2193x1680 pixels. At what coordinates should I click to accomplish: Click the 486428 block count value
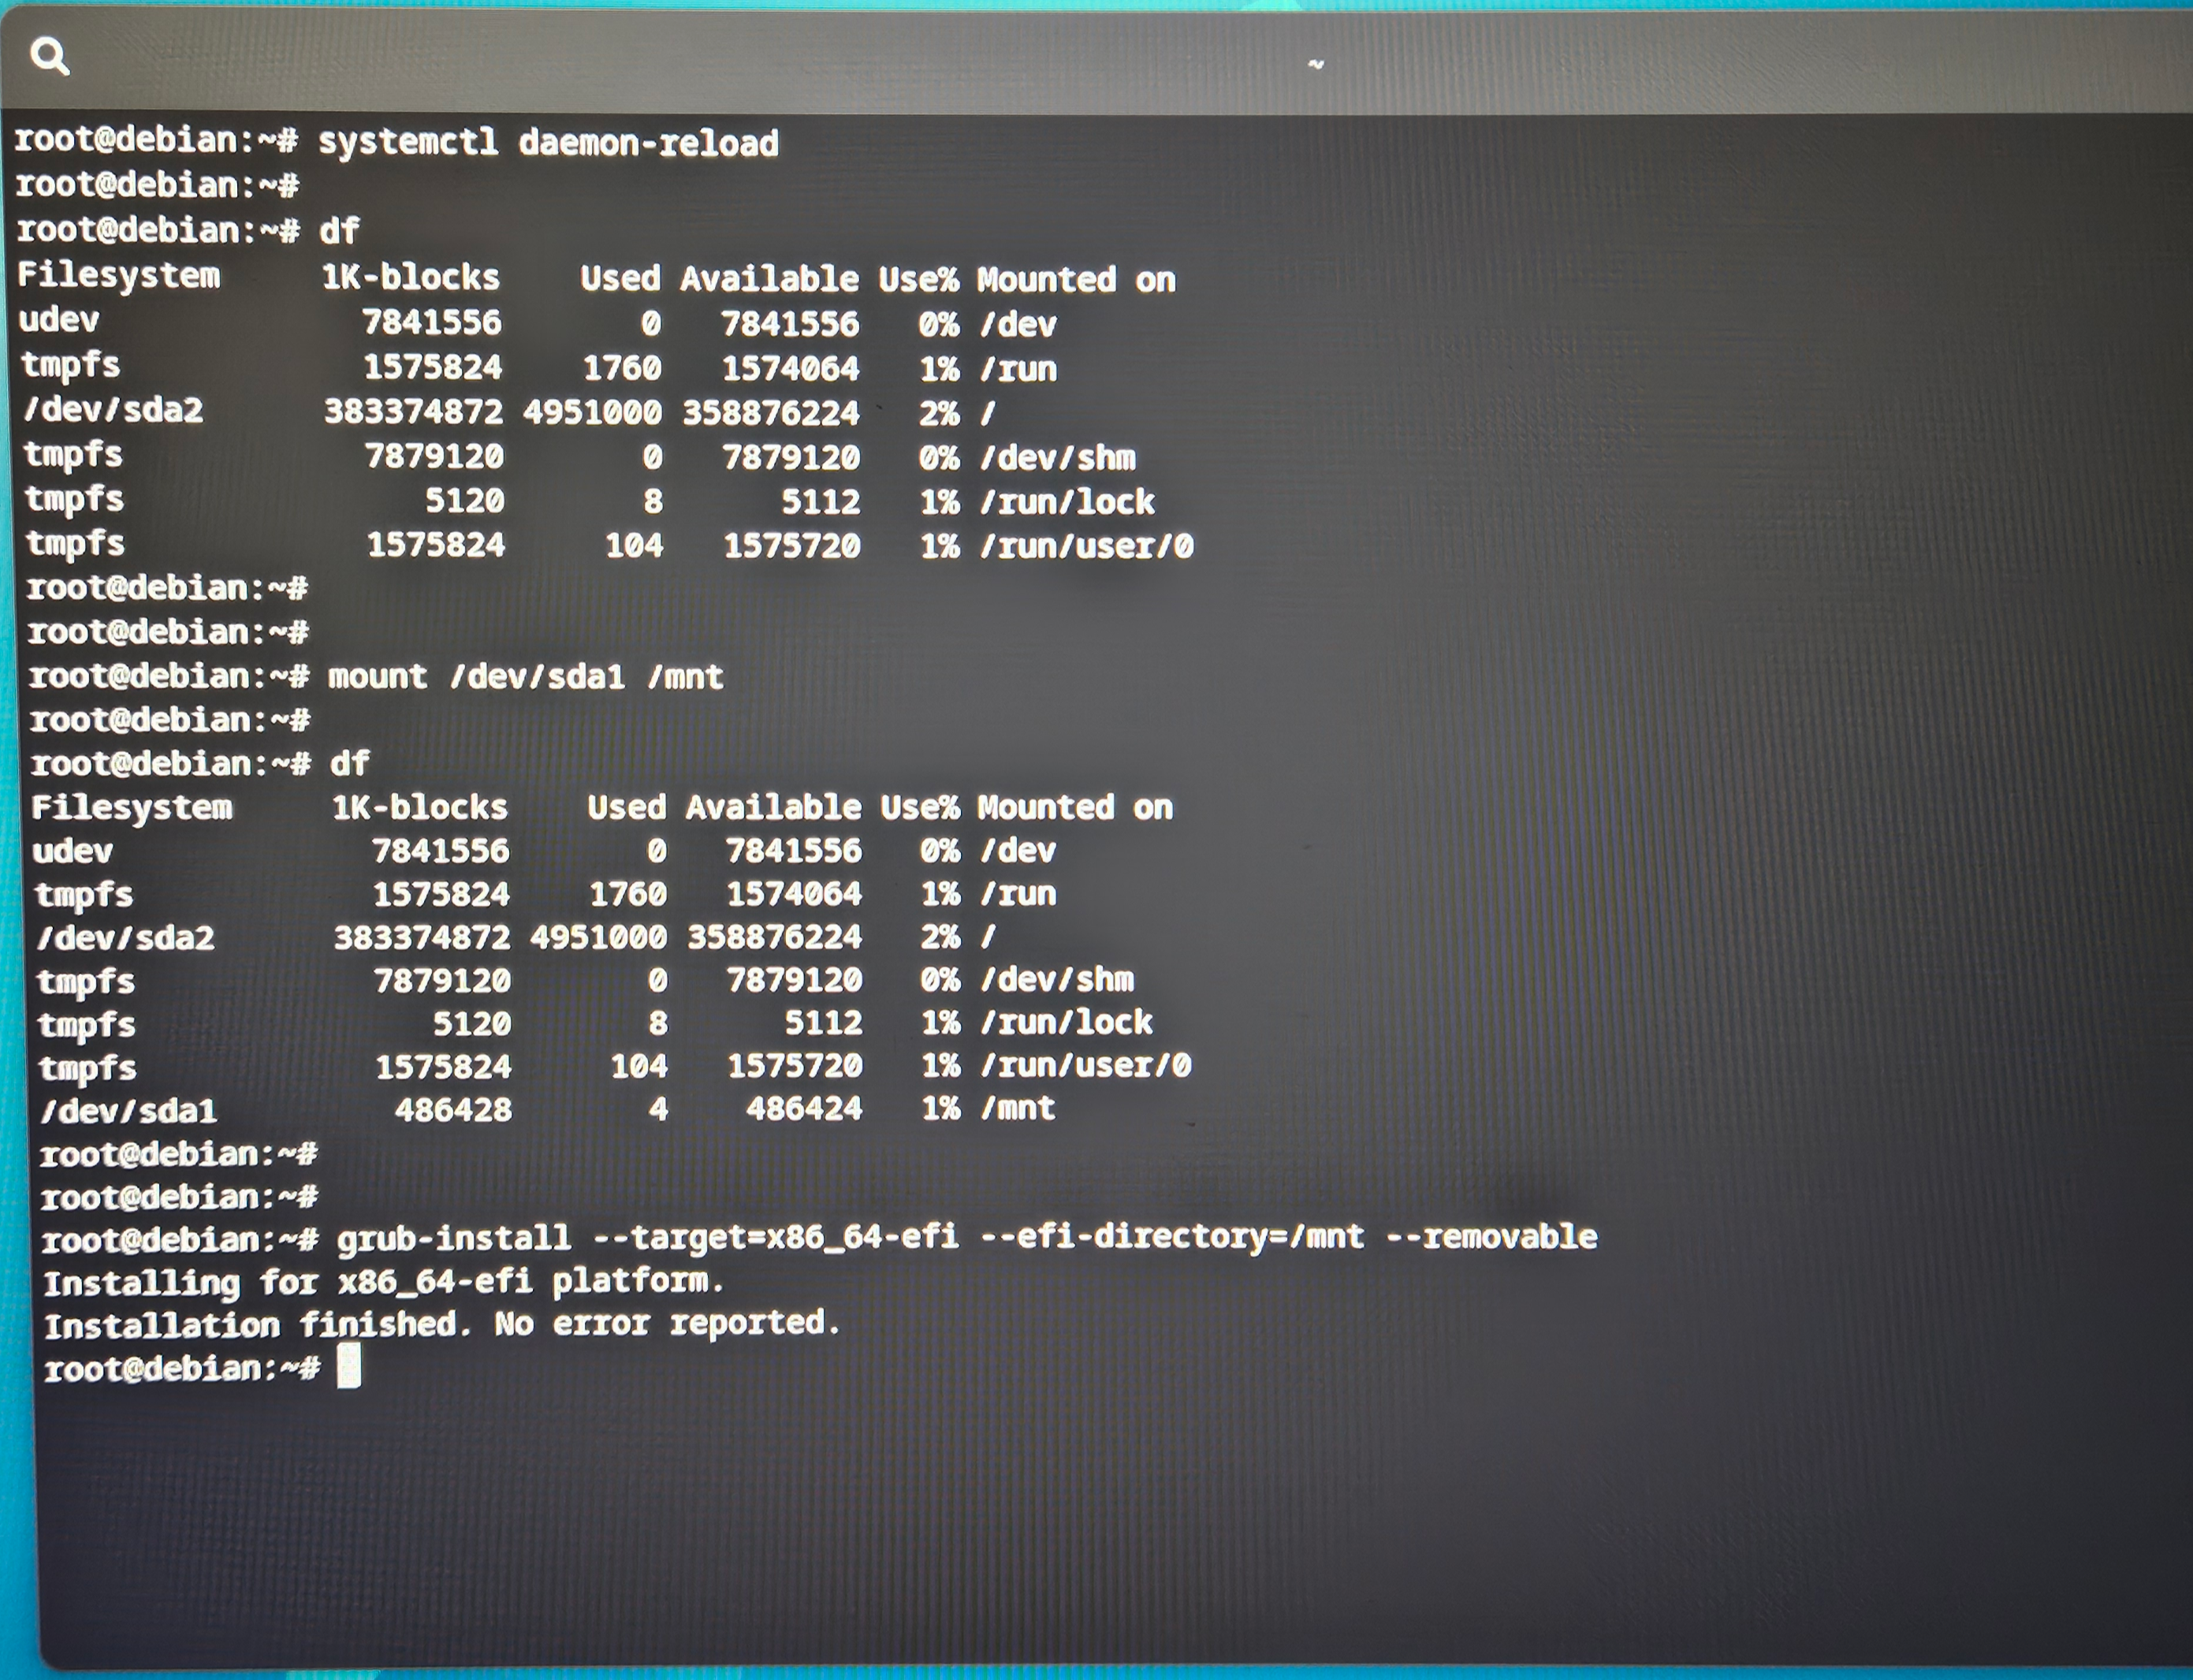pos(453,1110)
